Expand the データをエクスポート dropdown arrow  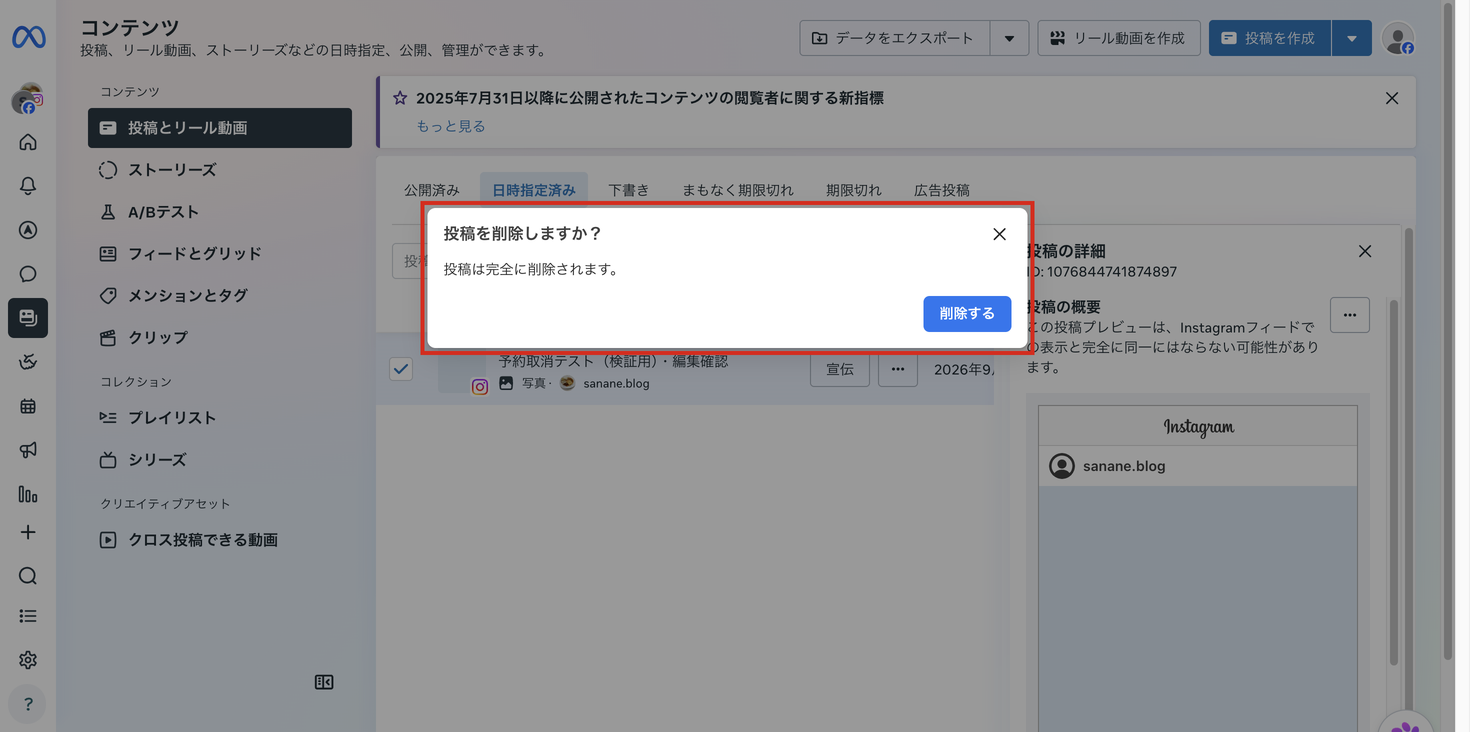coord(1009,38)
